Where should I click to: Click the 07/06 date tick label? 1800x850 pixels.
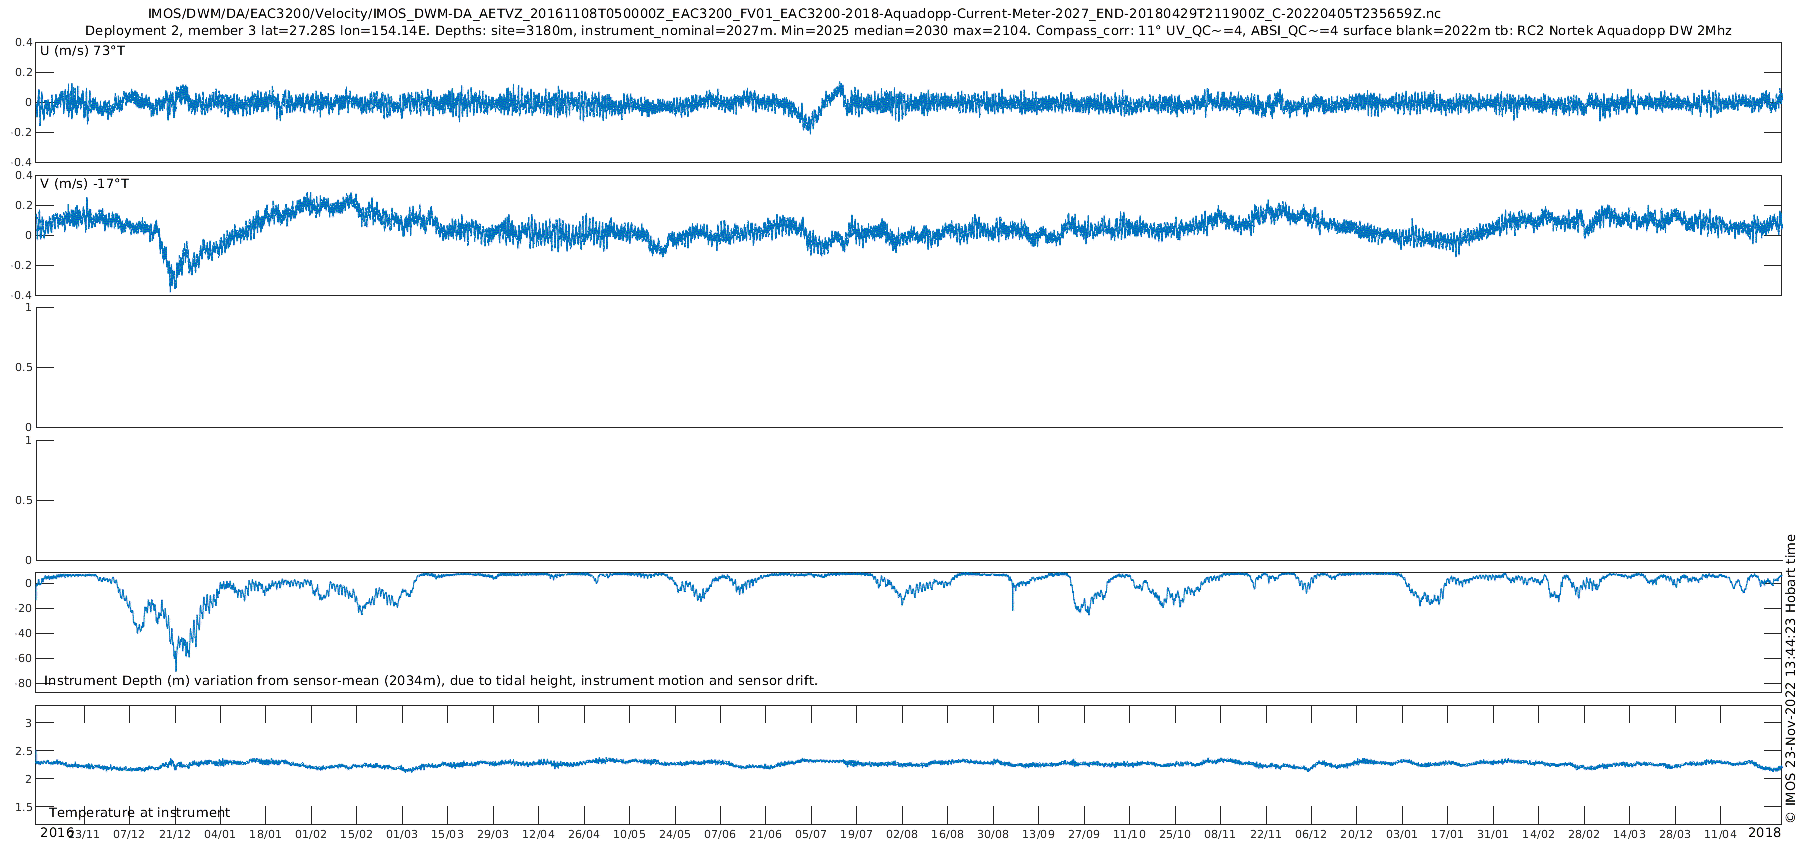pyautogui.click(x=720, y=835)
